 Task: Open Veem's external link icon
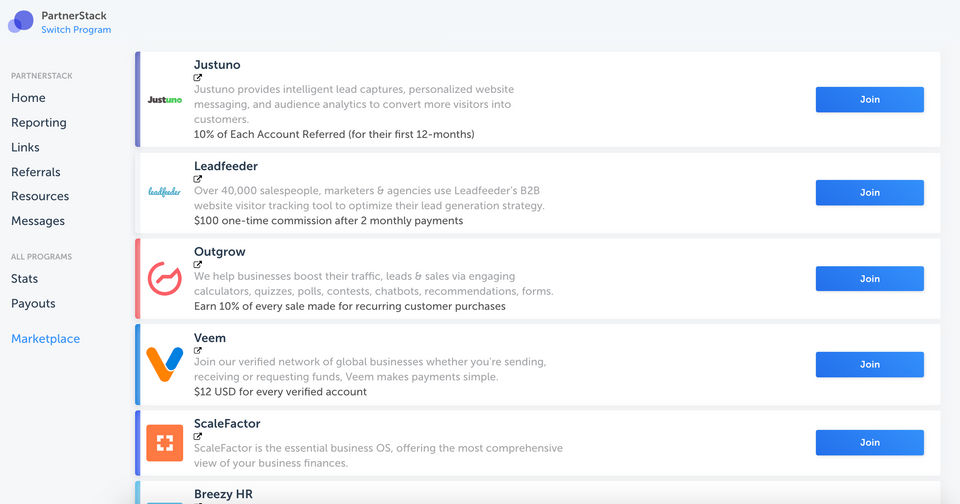tap(198, 351)
